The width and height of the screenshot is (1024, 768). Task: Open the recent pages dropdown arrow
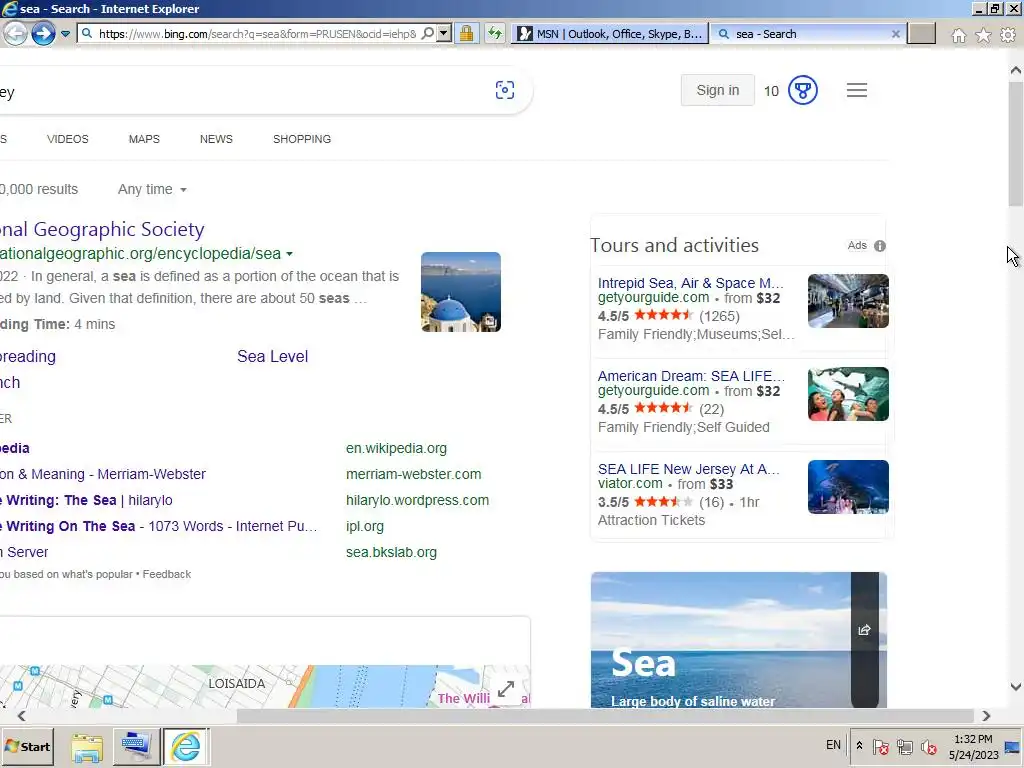(65, 34)
